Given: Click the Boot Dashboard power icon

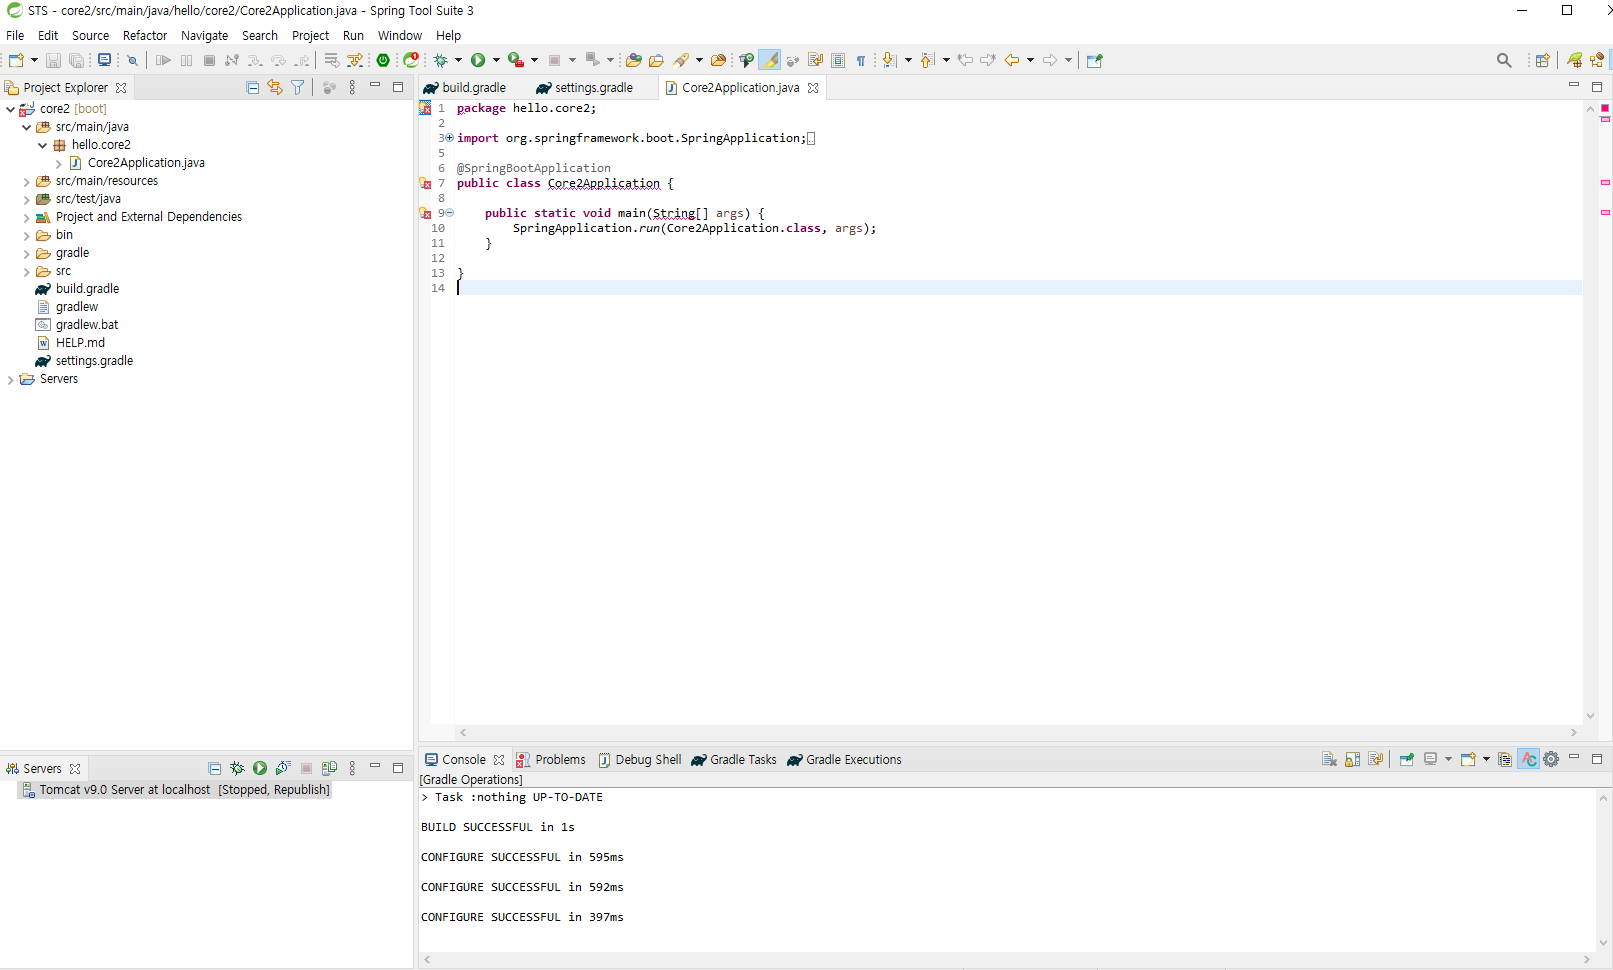Looking at the screenshot, I should coord(383,60).
